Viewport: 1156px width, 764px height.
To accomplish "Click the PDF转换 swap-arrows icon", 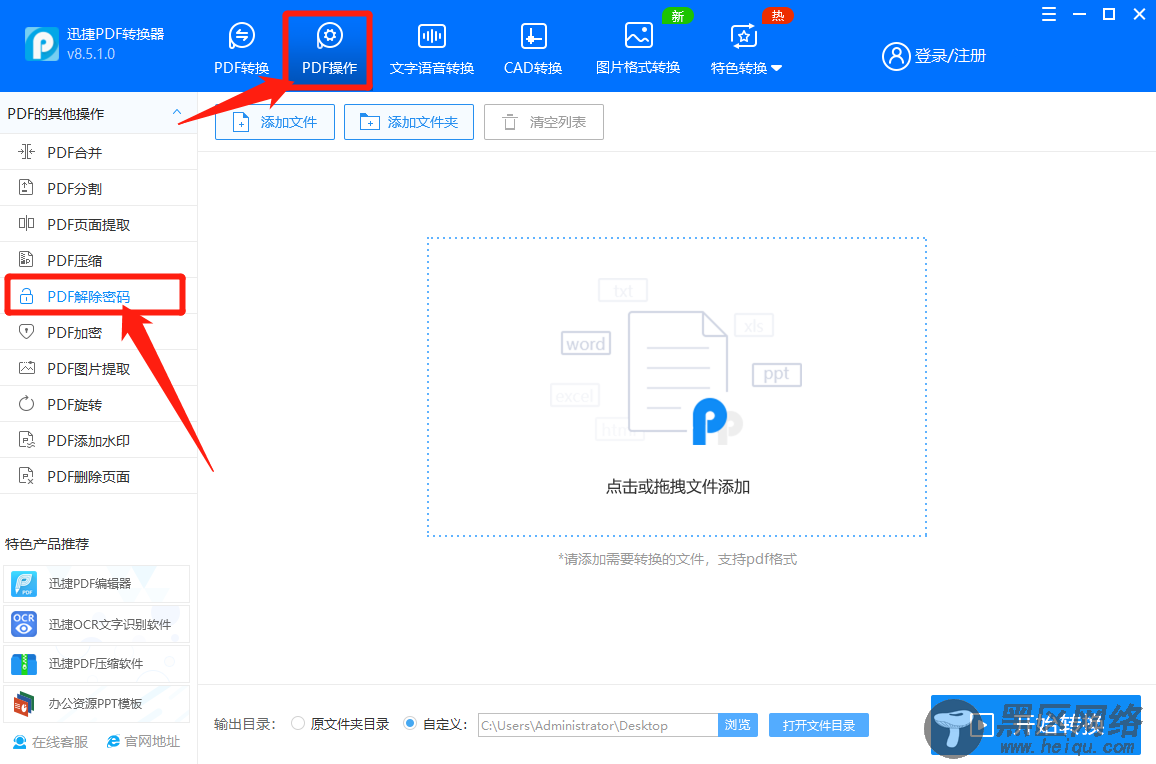I will (x=242, y=35).
